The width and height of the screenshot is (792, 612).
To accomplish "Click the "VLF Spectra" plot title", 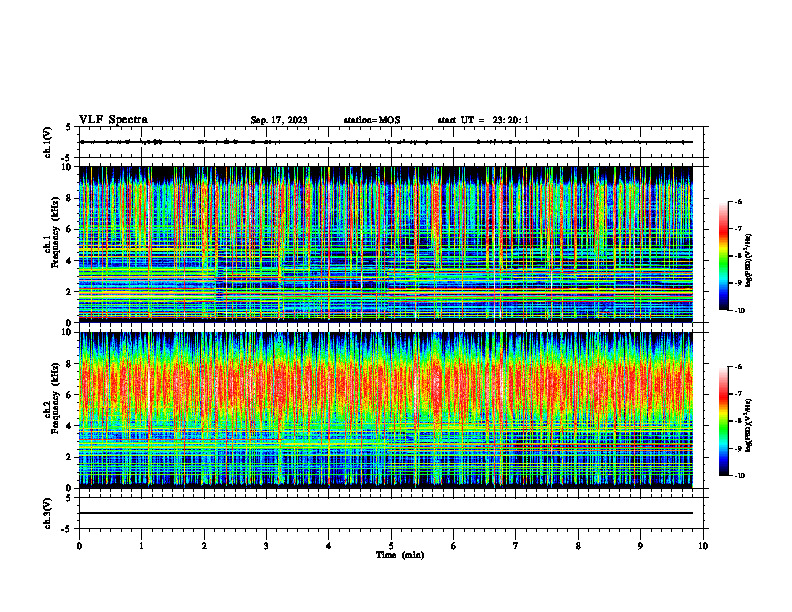I will coord(113,120).
